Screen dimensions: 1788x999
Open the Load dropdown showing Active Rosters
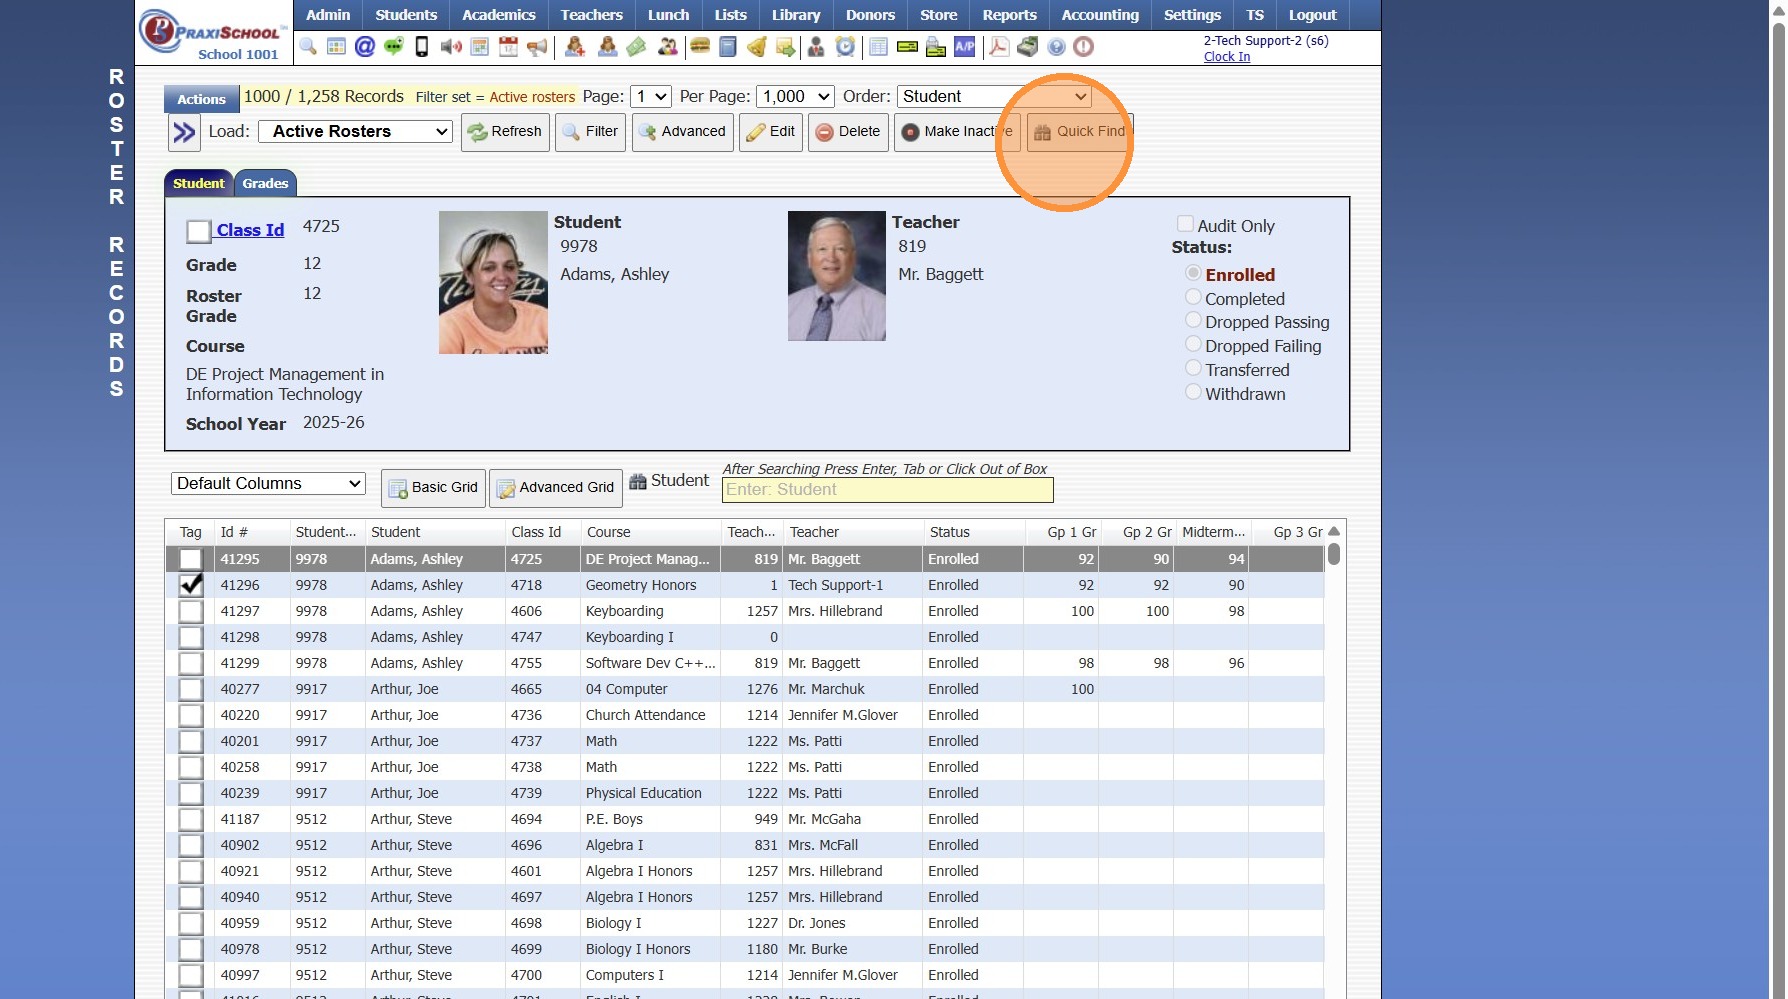(x=356, y=131)
